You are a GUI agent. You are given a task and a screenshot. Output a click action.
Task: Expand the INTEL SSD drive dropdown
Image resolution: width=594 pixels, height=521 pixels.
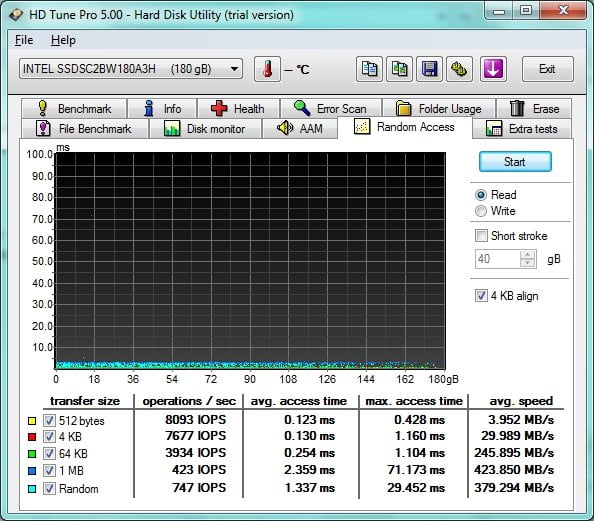tap(234, 69)
